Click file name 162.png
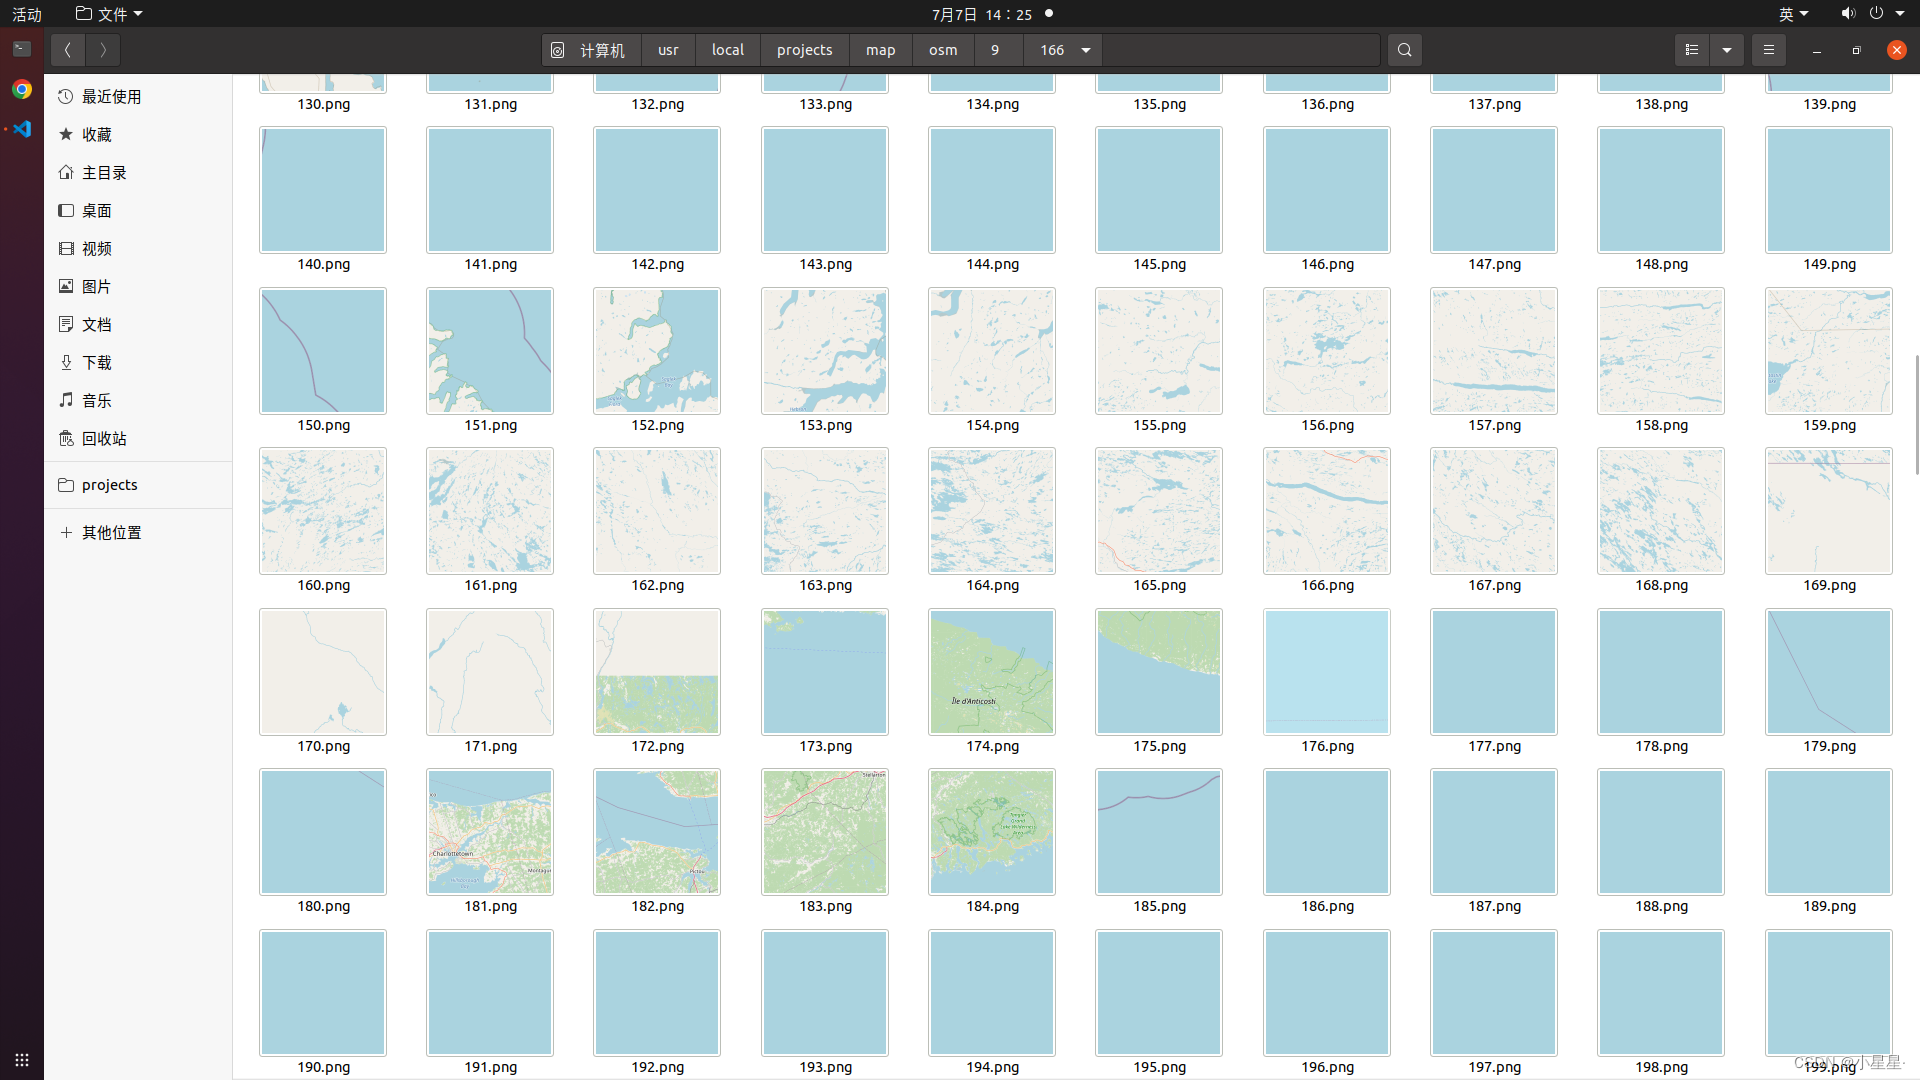The image size is (1920, 1080). click(657, 585)
